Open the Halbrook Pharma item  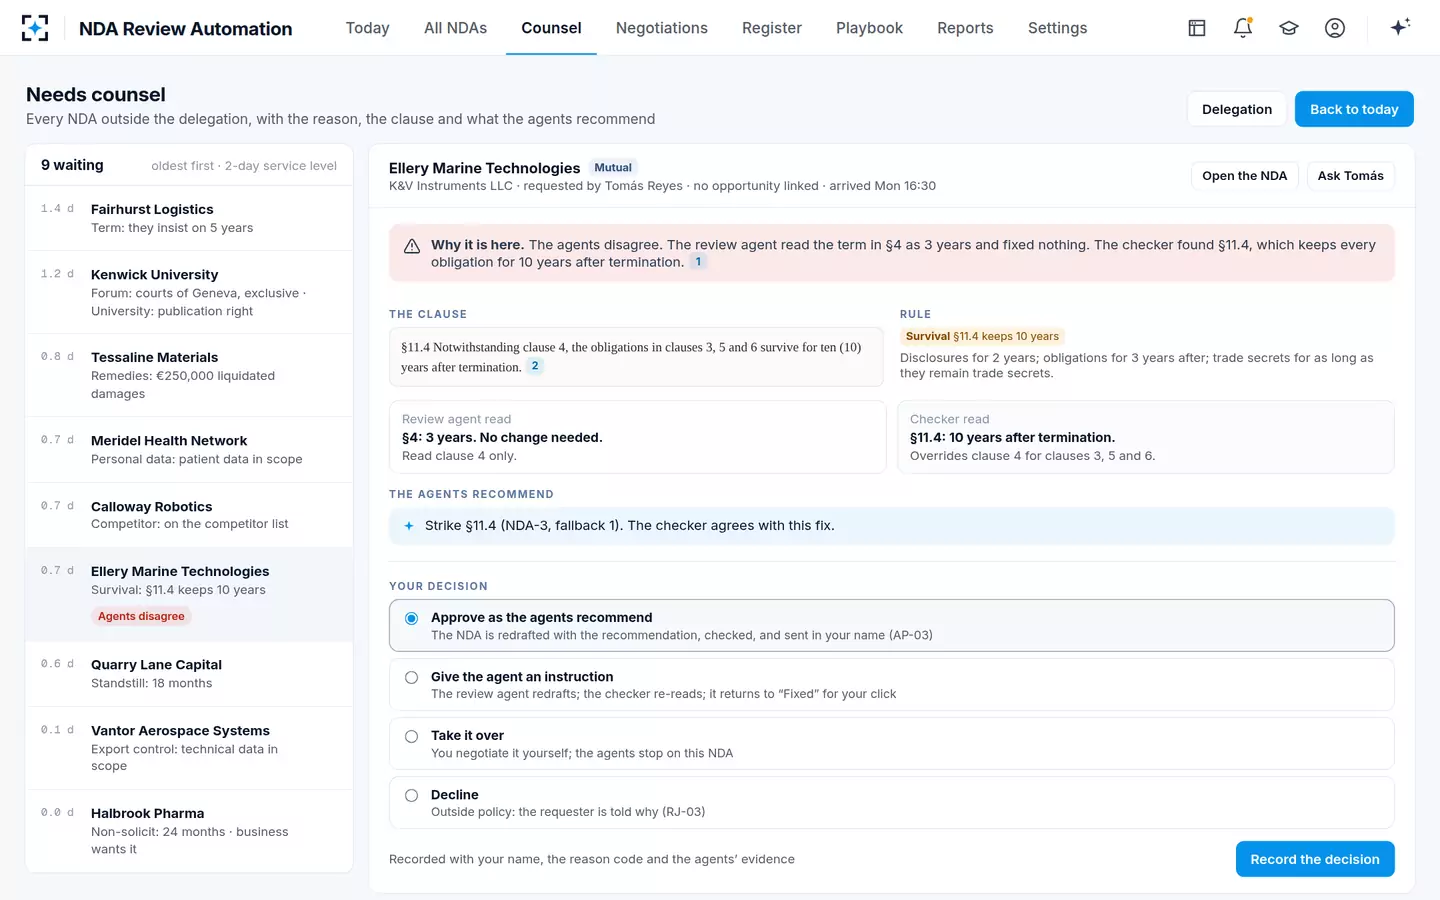(x=189, y=831)
